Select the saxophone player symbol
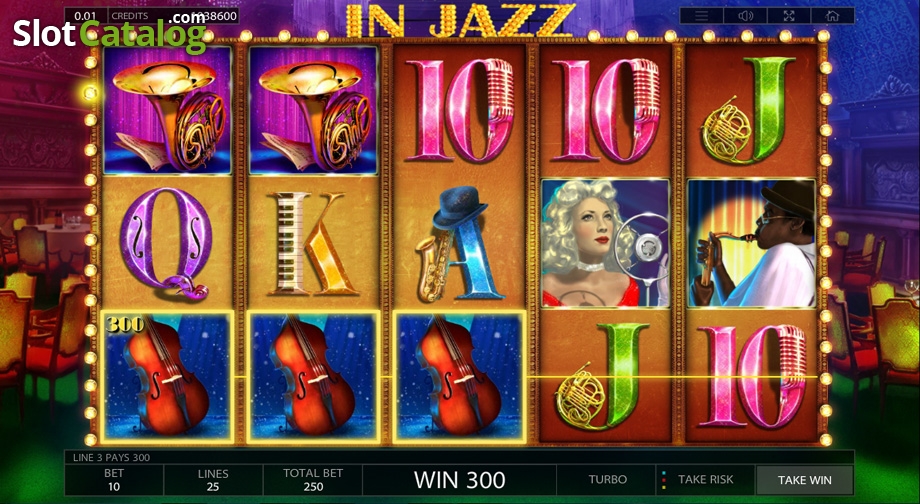This screenshot has width=920, height=504. click(751, 243)
